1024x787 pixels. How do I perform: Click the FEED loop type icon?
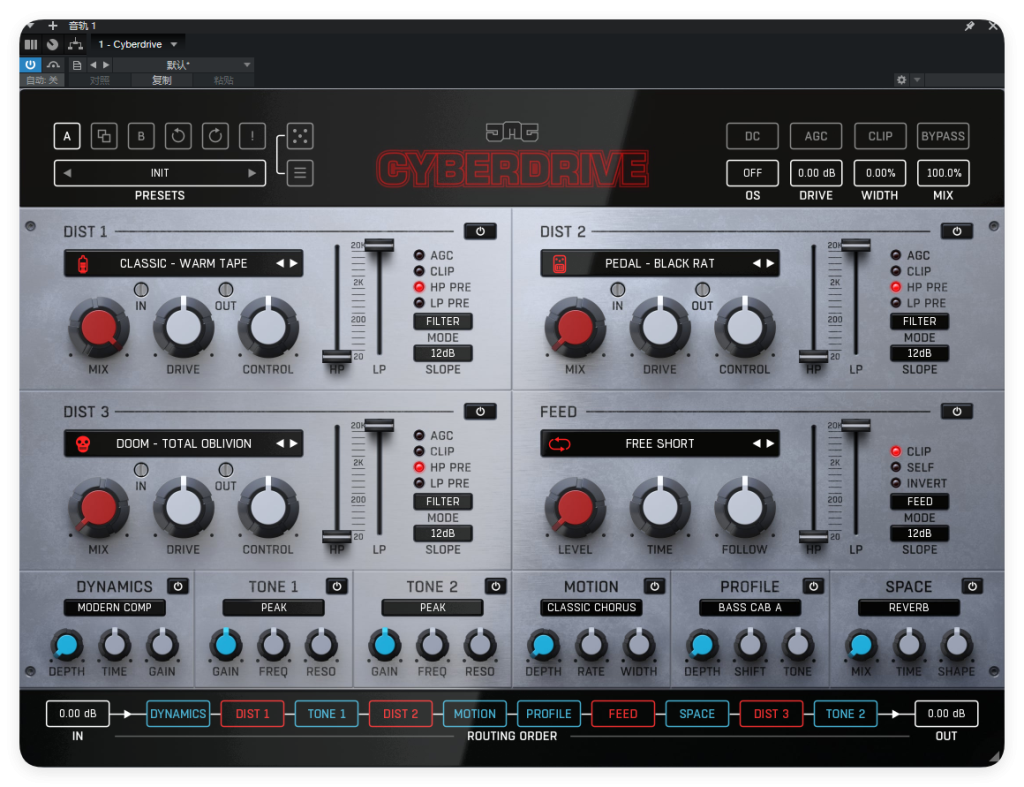point(560,444)
